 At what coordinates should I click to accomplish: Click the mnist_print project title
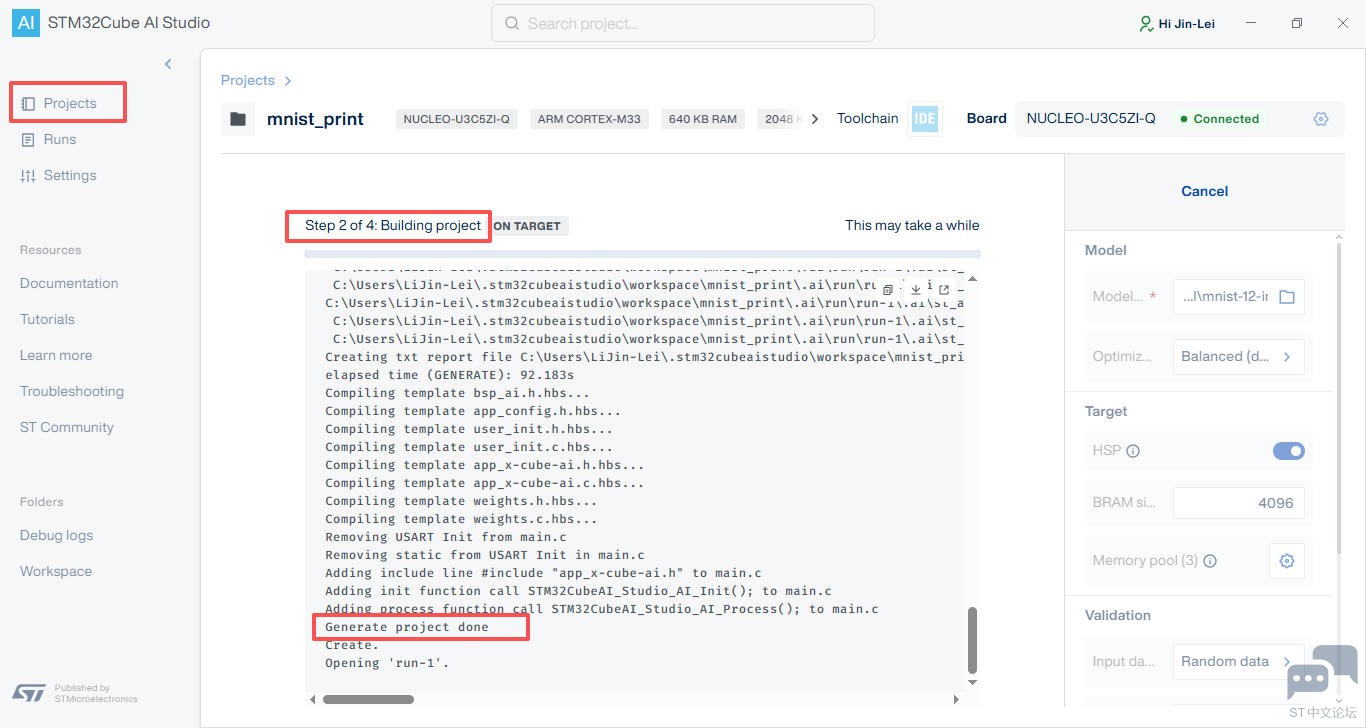(315, 119)
